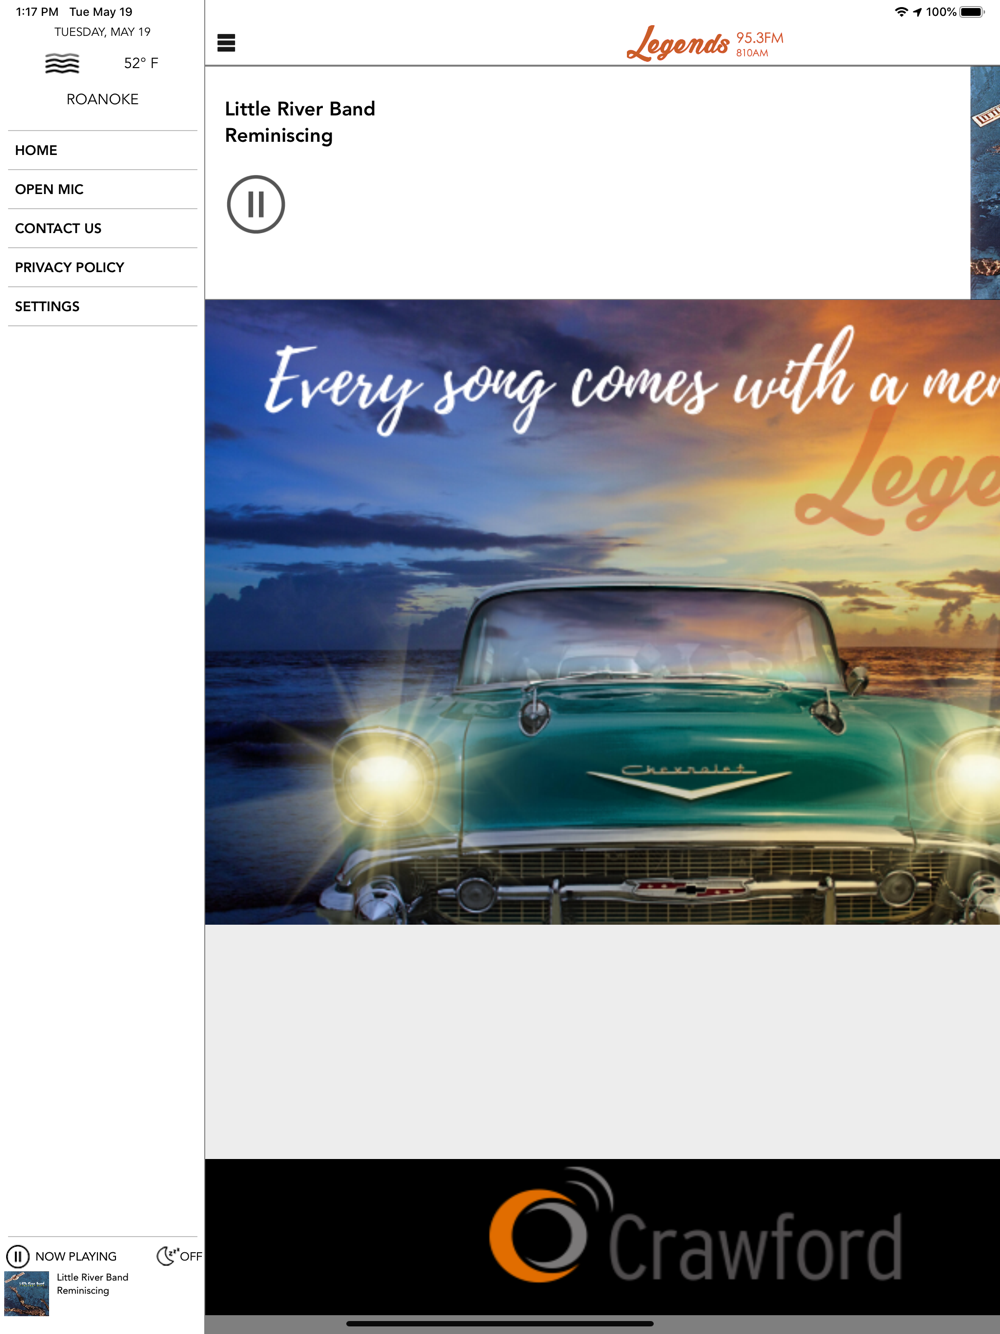This screenshot has height=1334, width=1000.
Task: Tap the TUESDAY, MAY 19 date text
Action: pos(102,32)
